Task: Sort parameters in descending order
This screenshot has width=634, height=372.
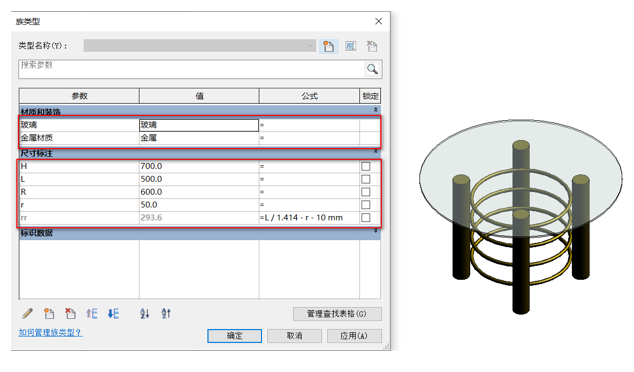Action: 166,313
